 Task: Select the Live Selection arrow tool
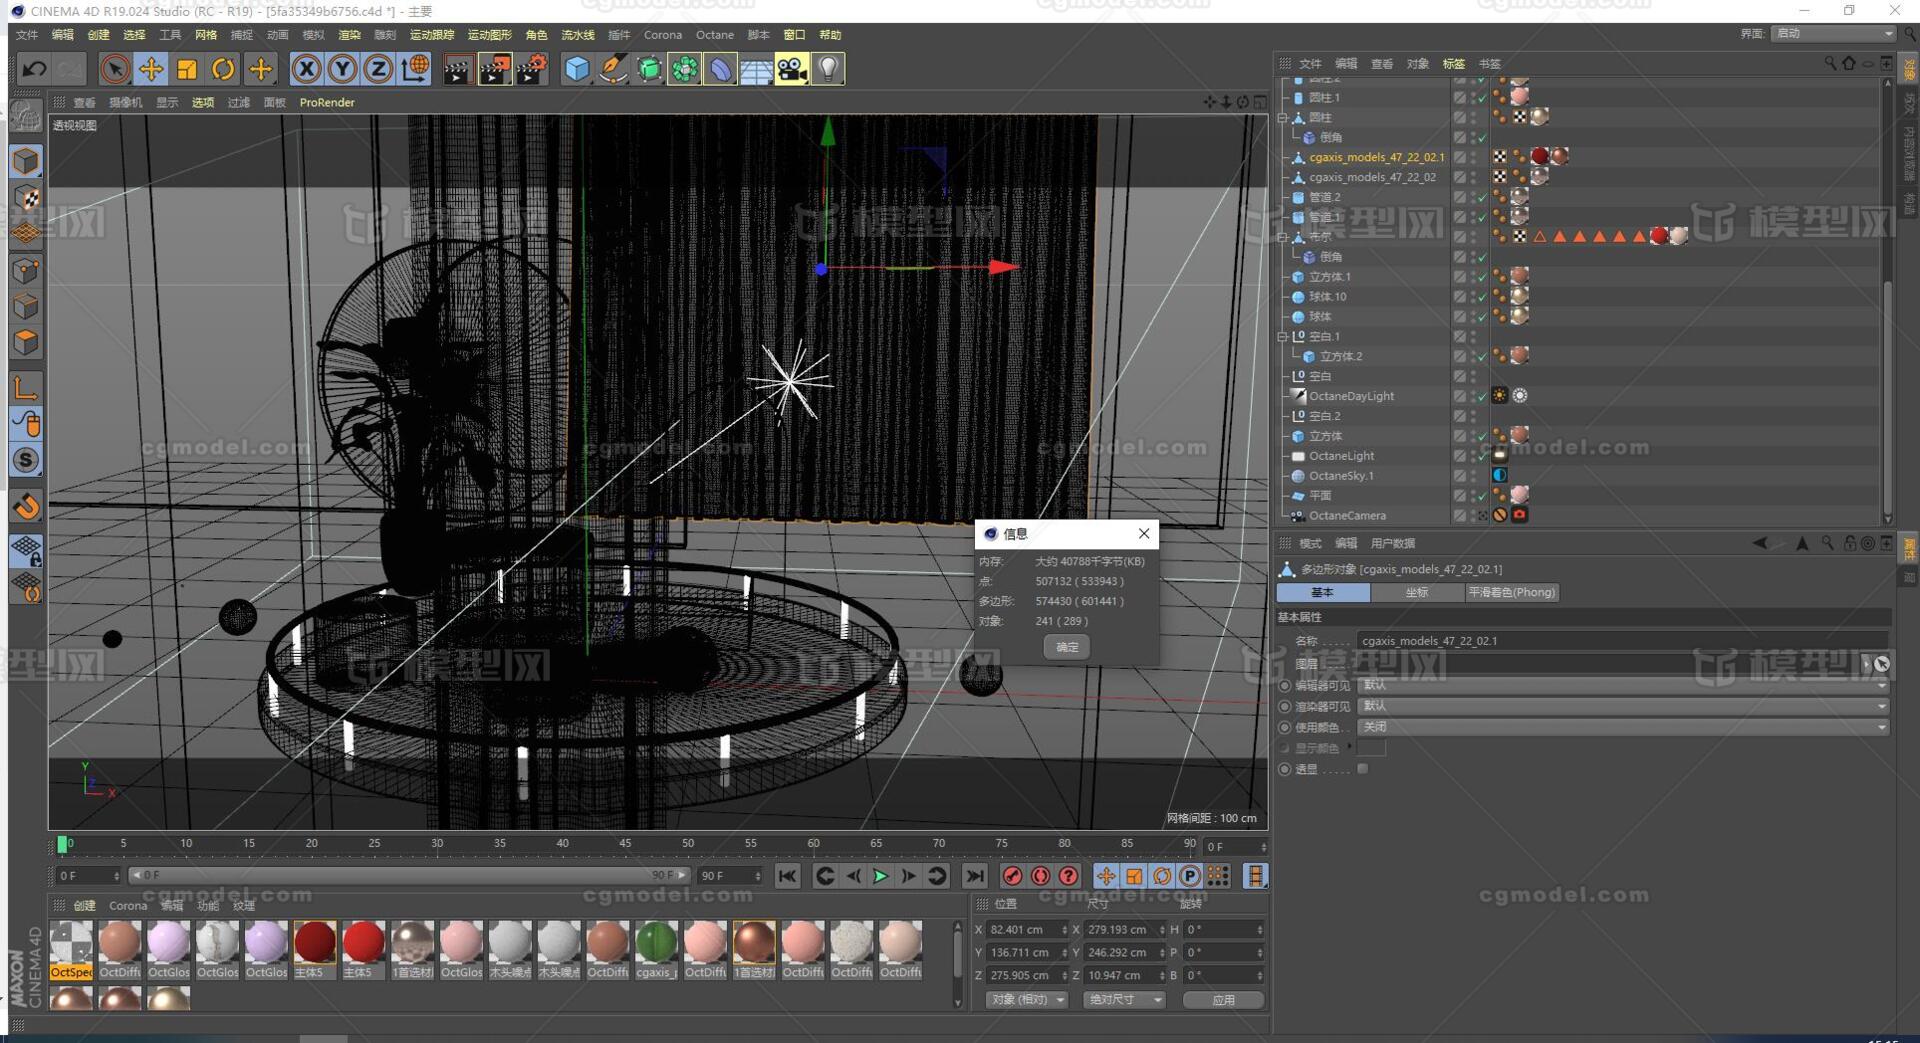[114, 69]
